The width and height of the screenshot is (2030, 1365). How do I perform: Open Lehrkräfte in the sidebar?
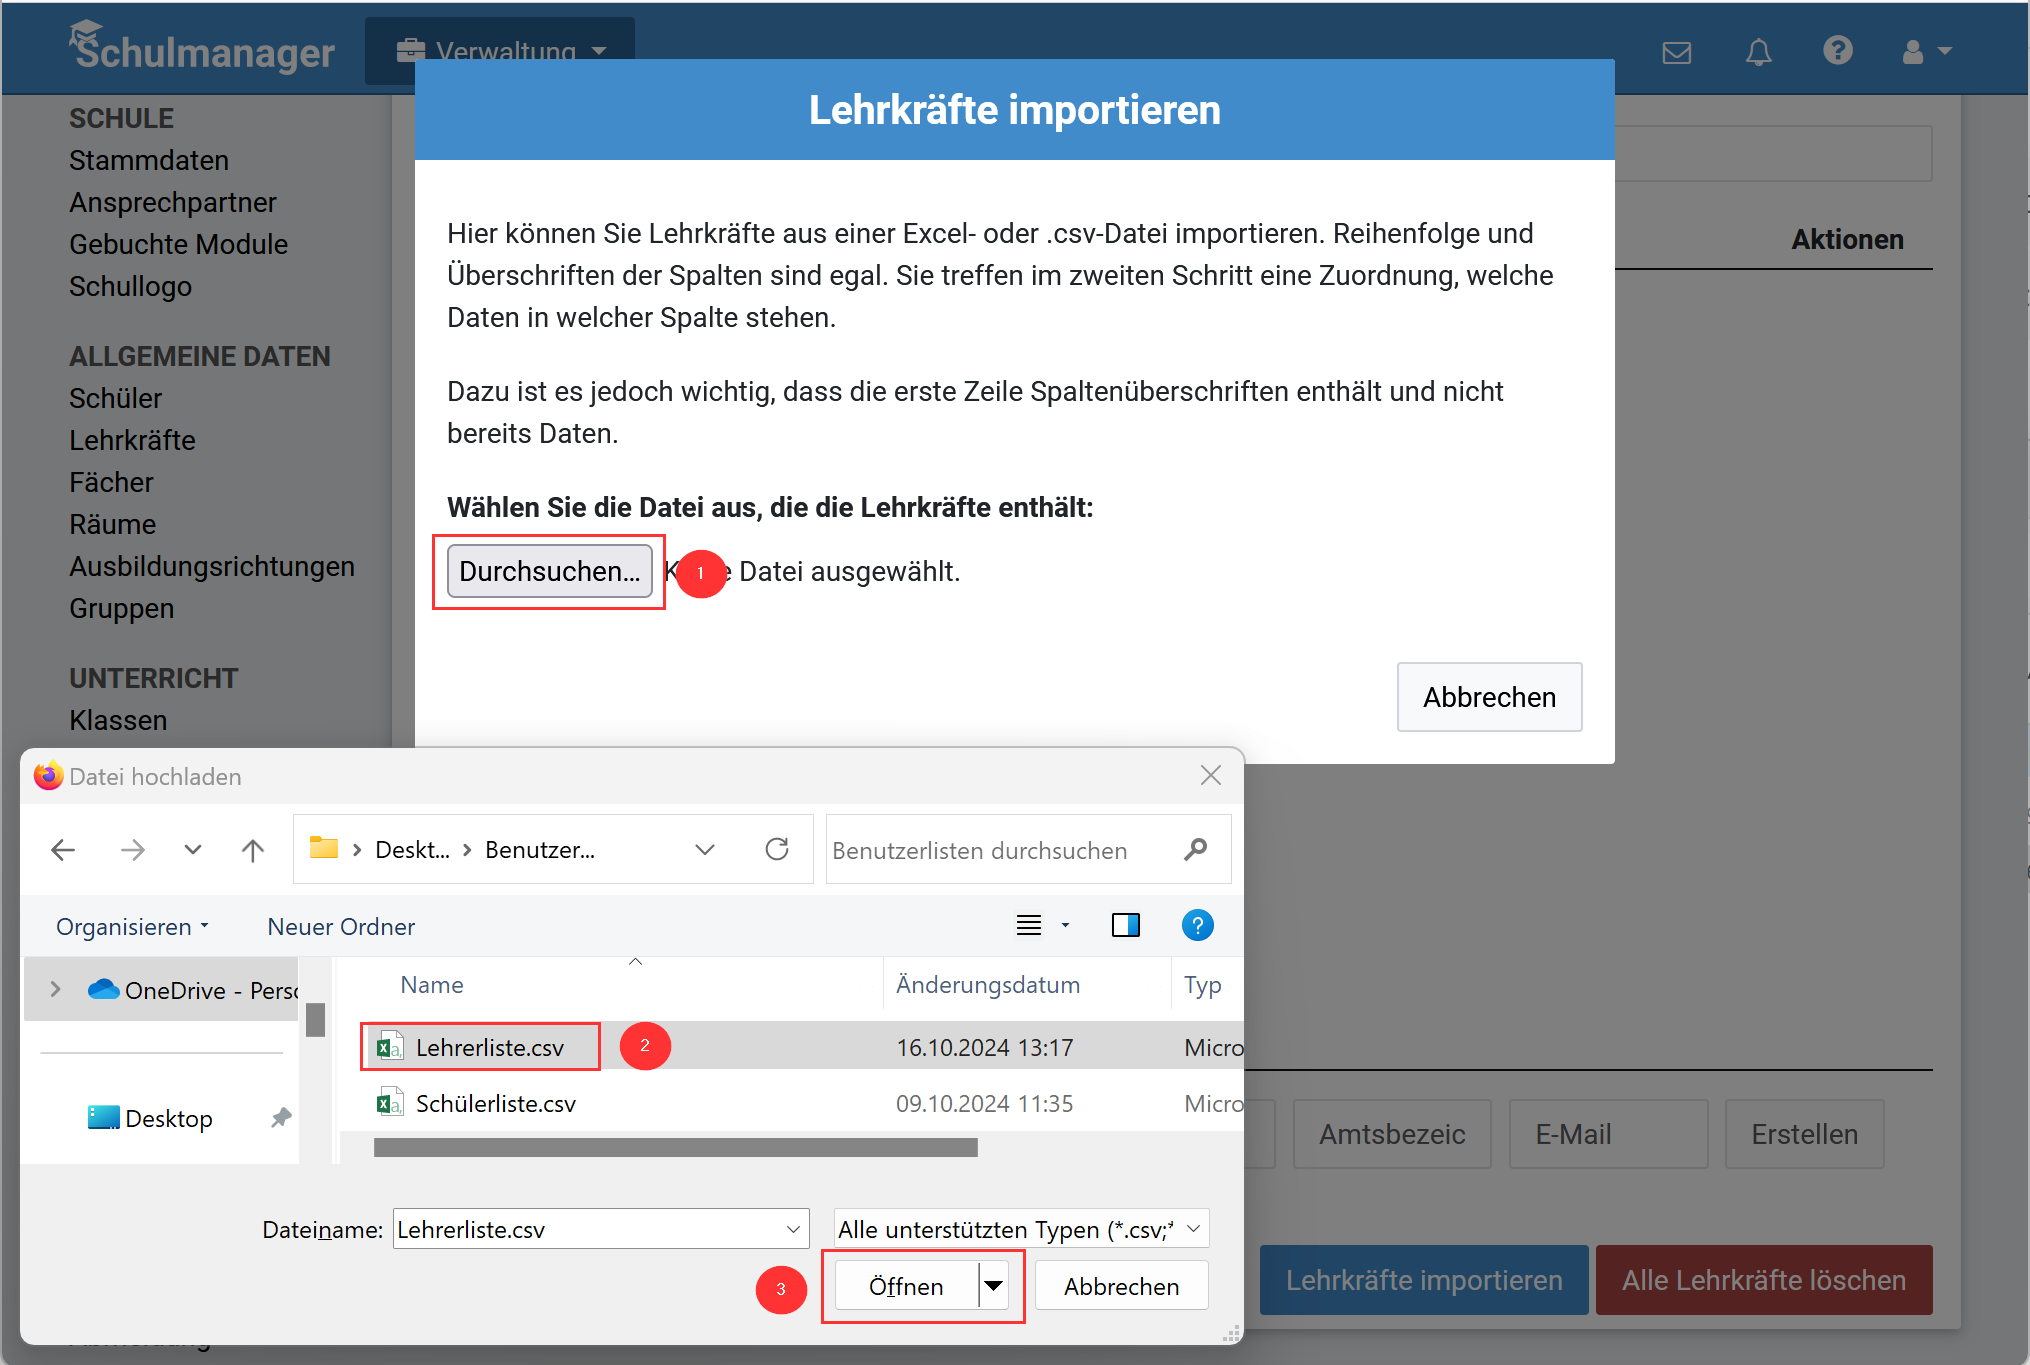click(x=132, y=440)
